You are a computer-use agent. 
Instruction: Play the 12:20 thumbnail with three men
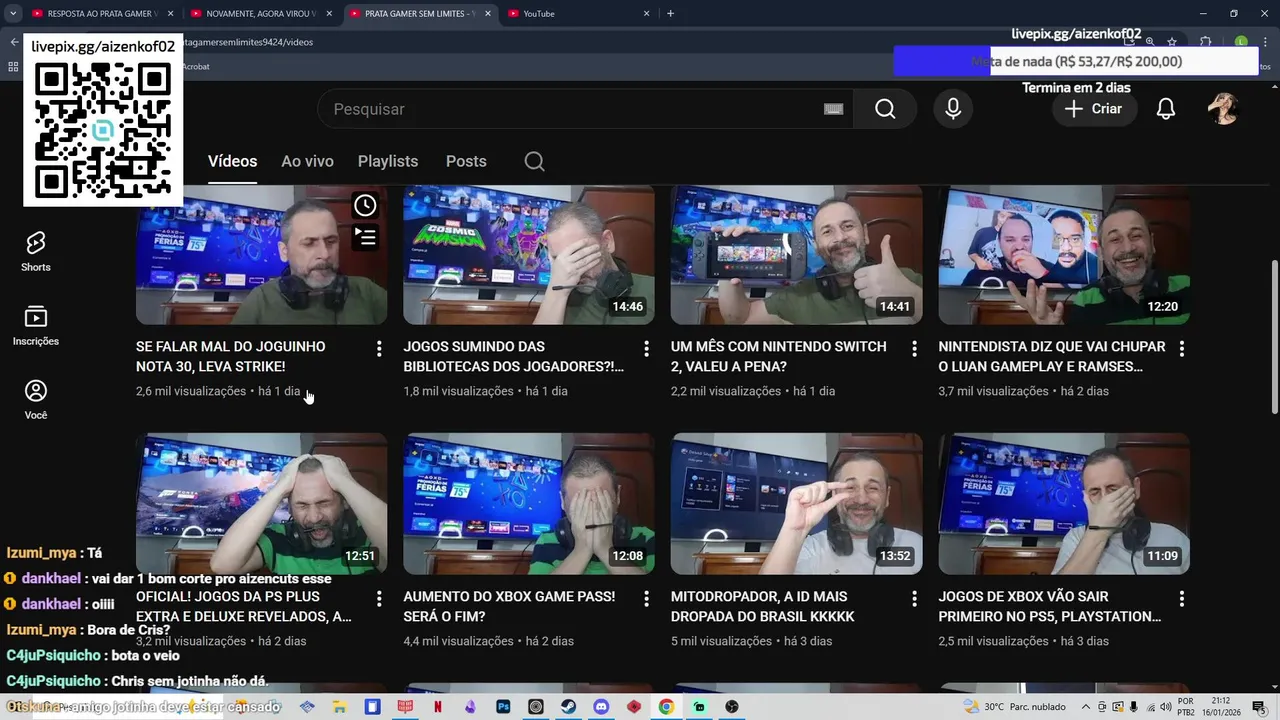(x=1064, y=255)
